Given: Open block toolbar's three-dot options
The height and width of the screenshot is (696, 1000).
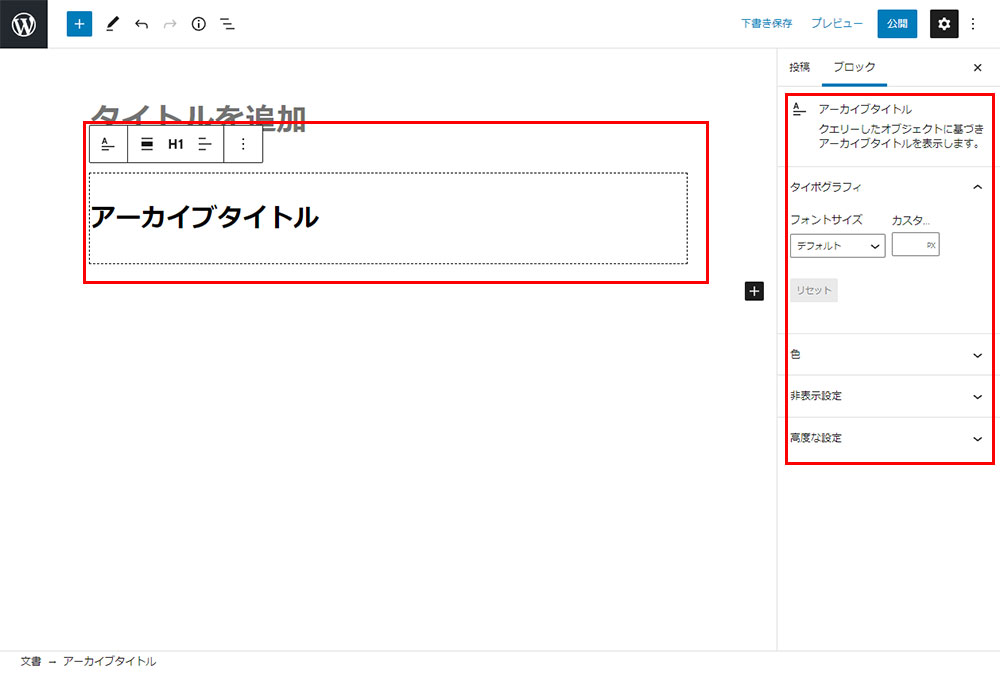Looking at the screenshot, I should pos(243,144).
